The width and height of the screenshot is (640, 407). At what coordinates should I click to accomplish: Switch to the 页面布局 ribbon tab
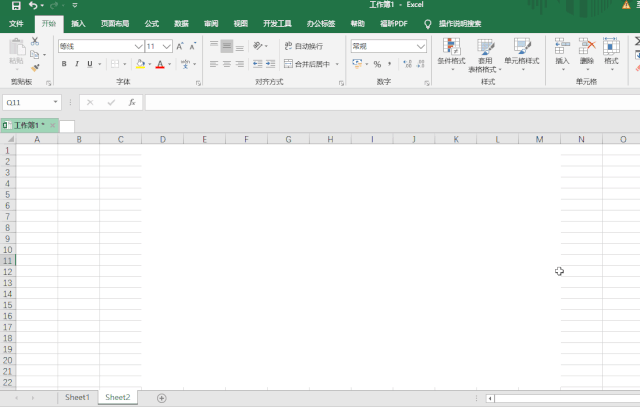115,24
